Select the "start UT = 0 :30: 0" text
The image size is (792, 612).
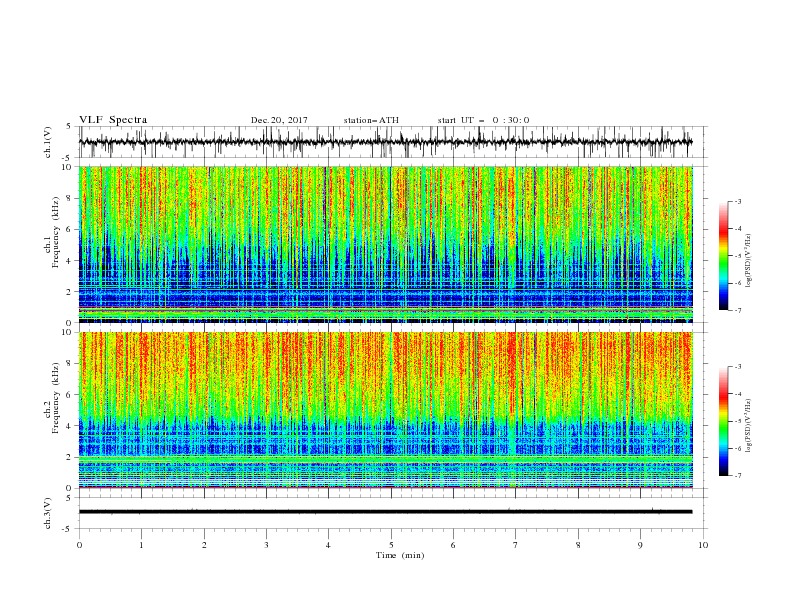tap(483, 120)
